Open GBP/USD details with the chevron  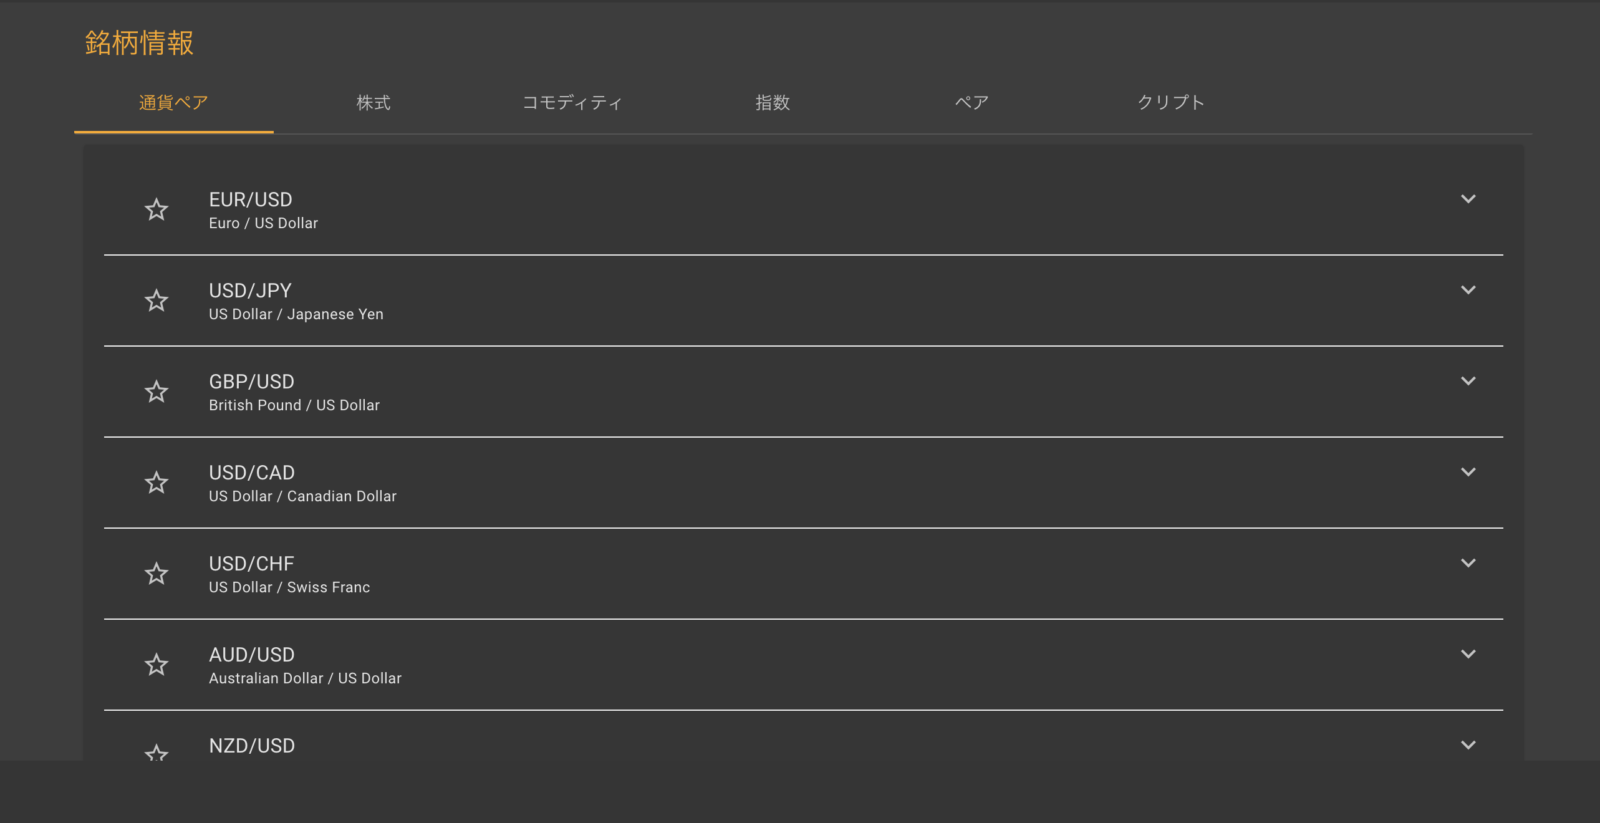(1468, 381)
